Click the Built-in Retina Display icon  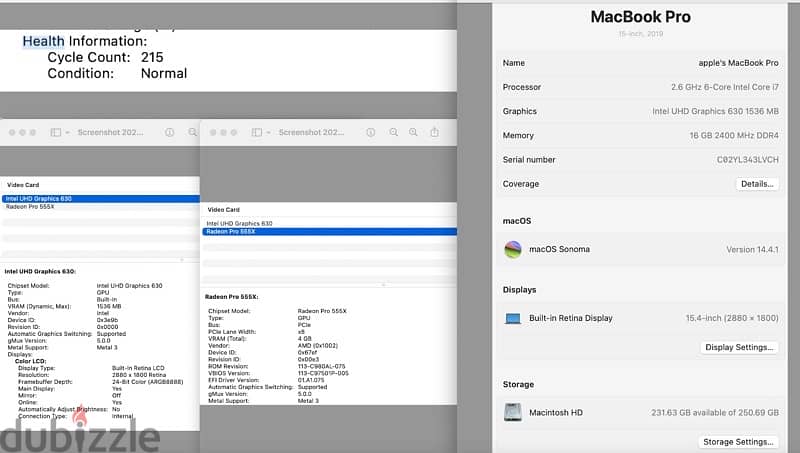tap(513, 318)
